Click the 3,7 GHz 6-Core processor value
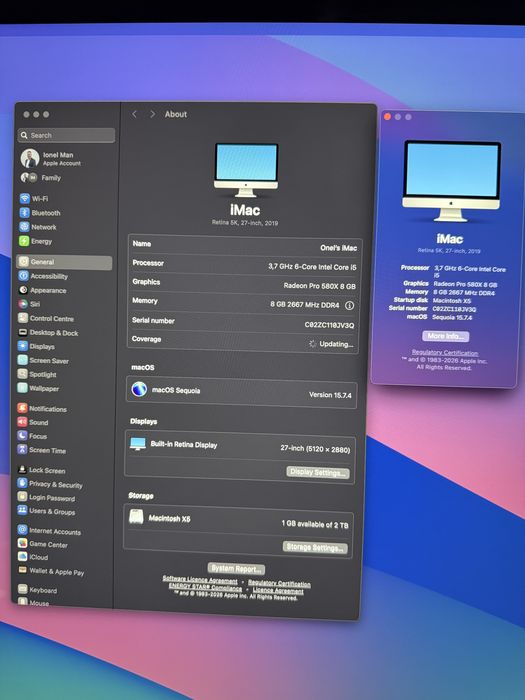 pyautogui.click(x=312, y=267)
